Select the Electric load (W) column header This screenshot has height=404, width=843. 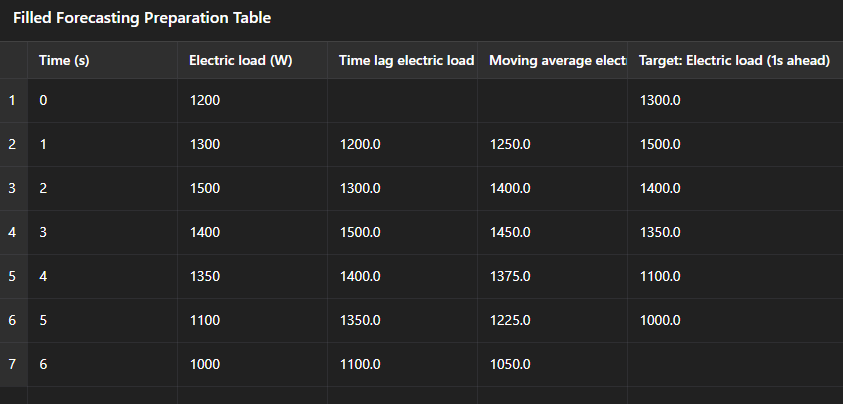tap(252, 60)
